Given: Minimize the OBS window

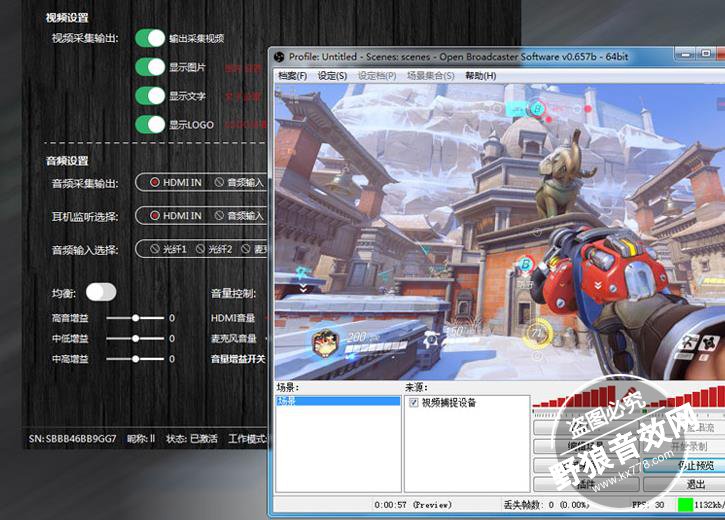Looking at the screenshot, I should click(x=685, y=54).
